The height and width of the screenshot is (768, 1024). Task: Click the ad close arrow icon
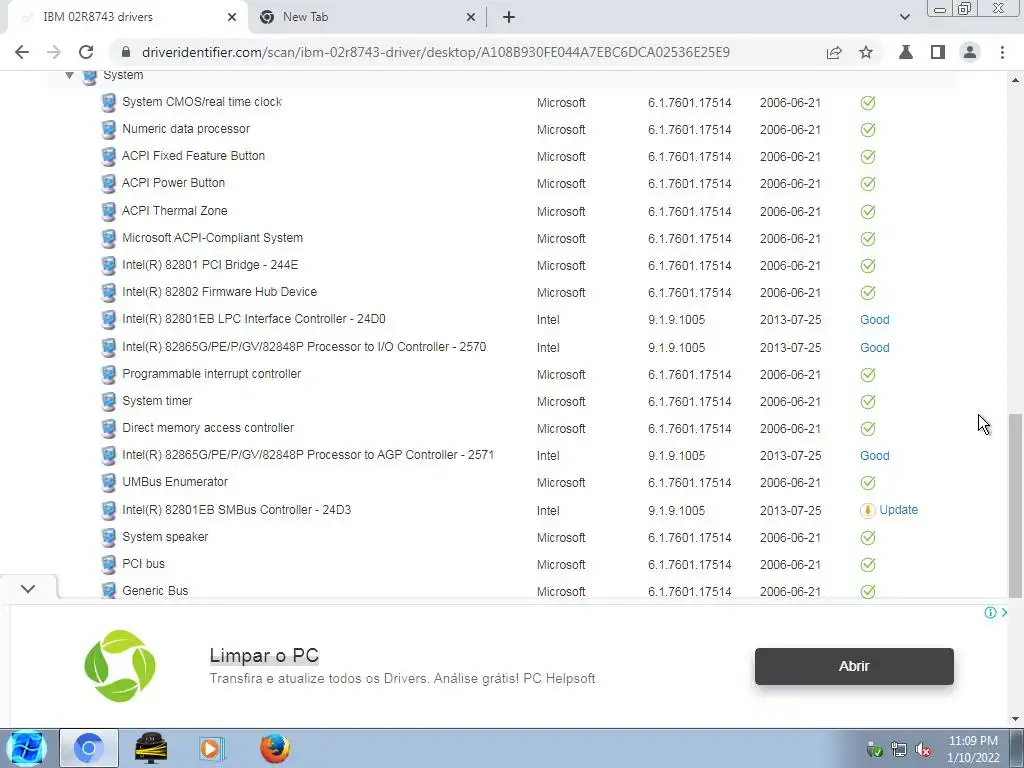[1004, 613]
